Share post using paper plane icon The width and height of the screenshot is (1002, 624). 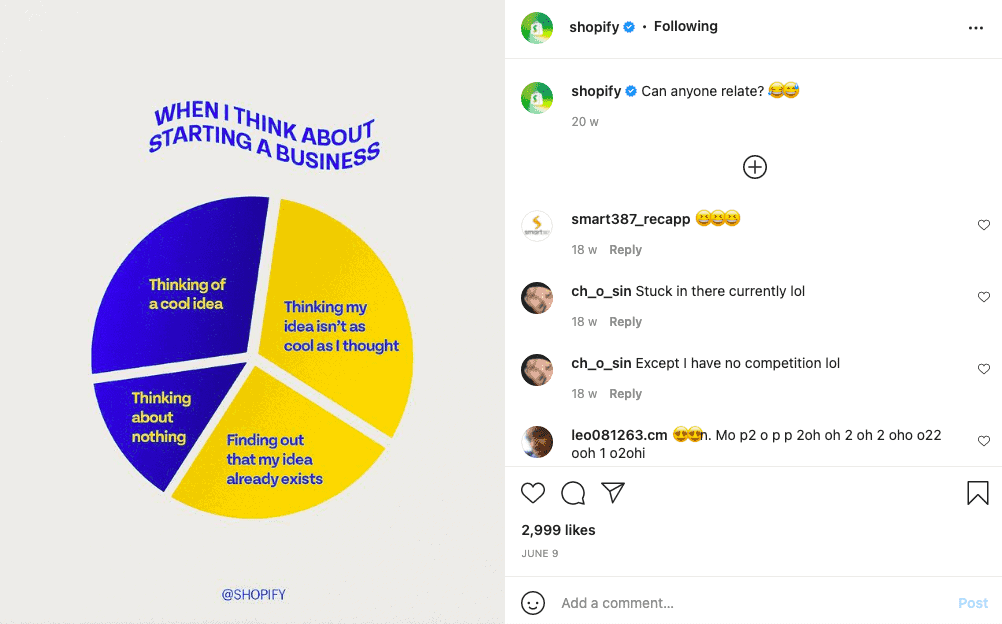pos(613,493)
